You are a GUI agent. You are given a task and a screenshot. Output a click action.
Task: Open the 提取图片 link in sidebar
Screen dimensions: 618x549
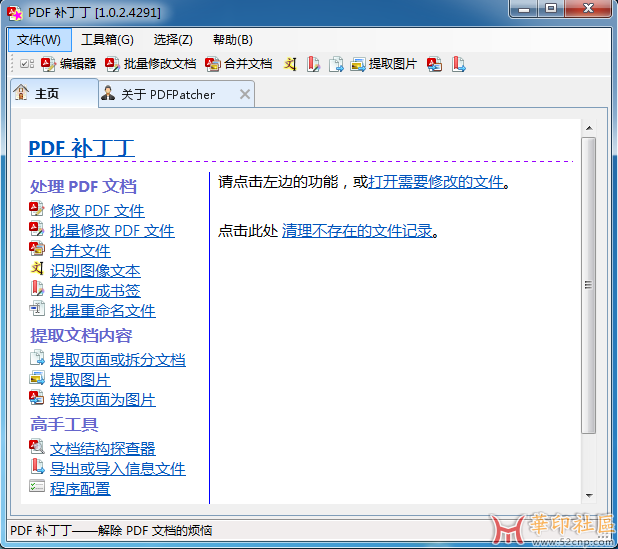80,380
